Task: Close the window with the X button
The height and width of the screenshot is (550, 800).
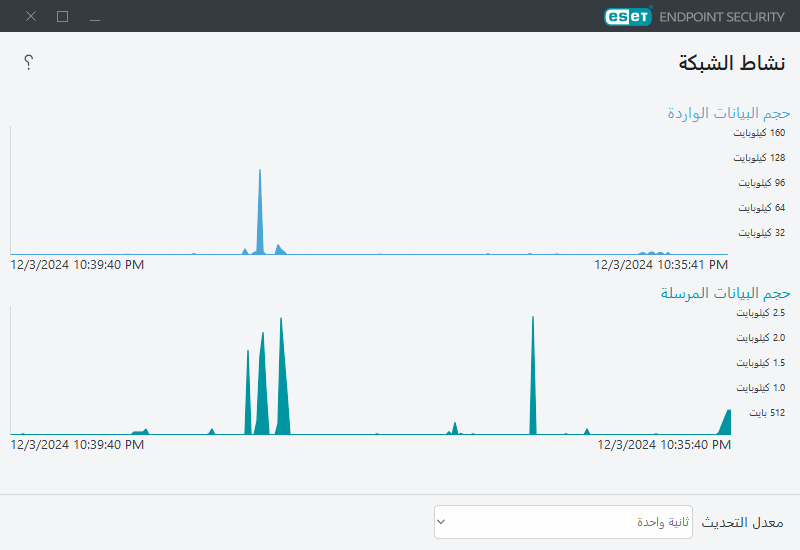Action: point(31,16)
